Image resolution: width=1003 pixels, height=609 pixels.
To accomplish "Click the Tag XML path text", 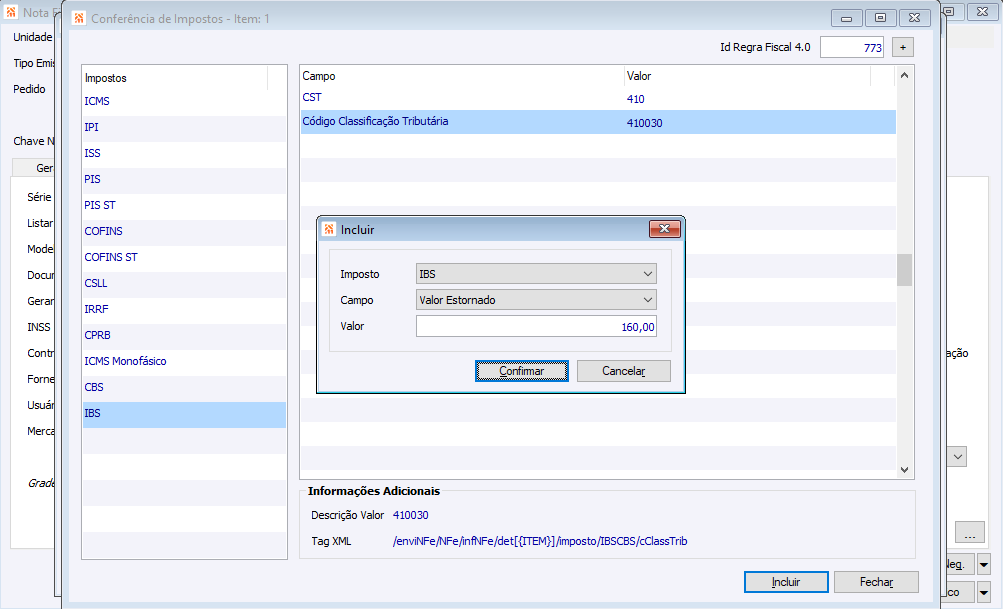I will point(540,541).
